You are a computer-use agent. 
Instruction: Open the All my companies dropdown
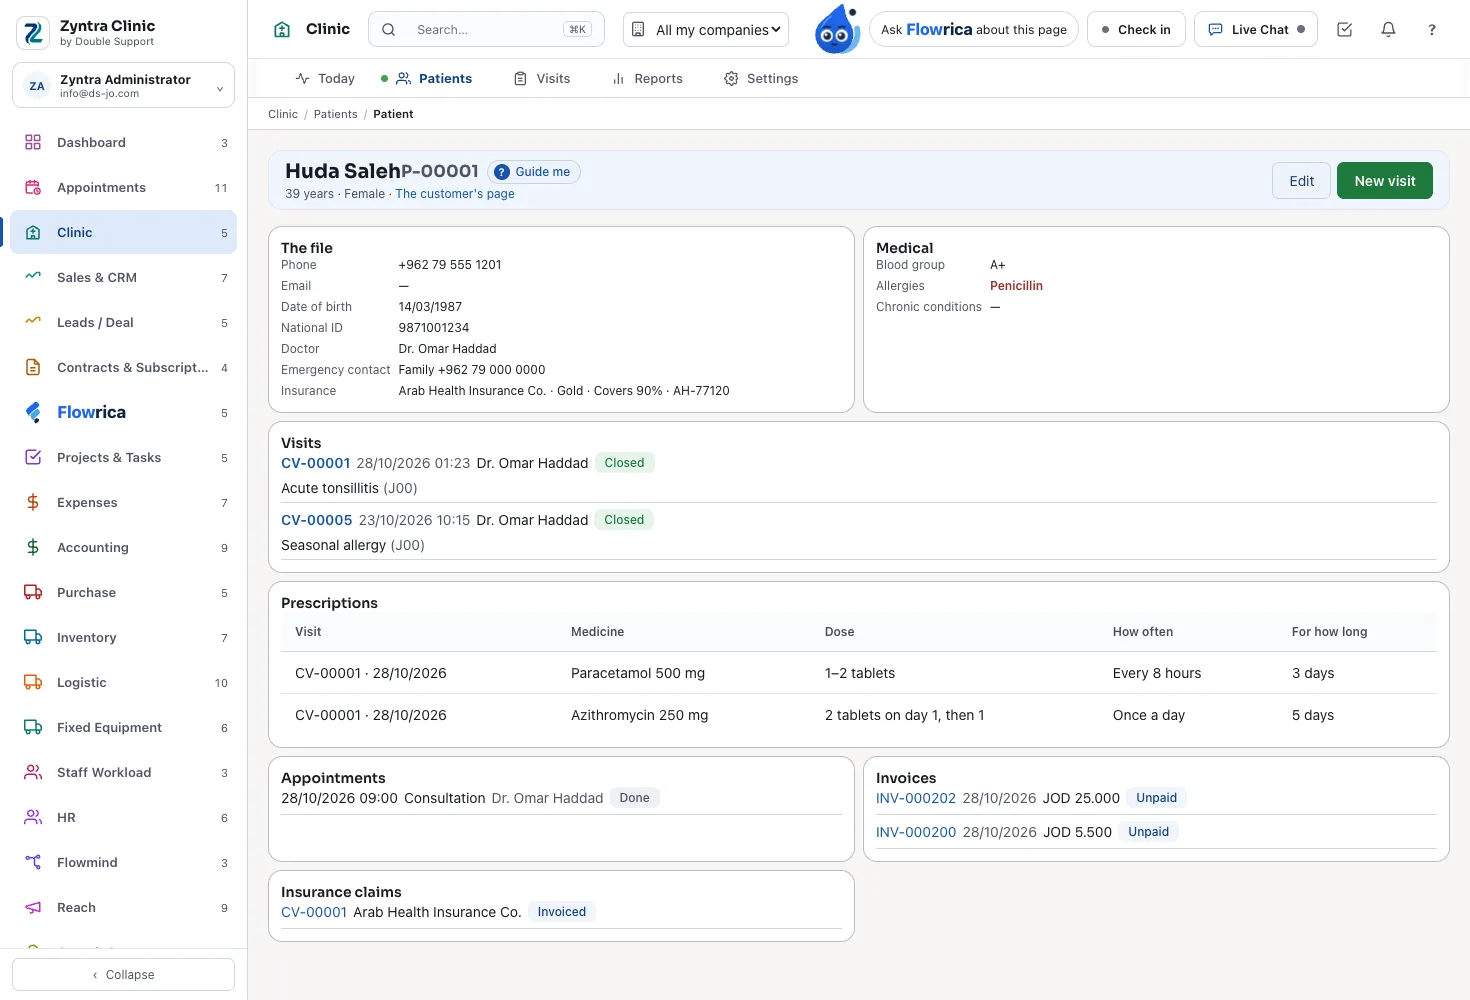tap(706, 30)
